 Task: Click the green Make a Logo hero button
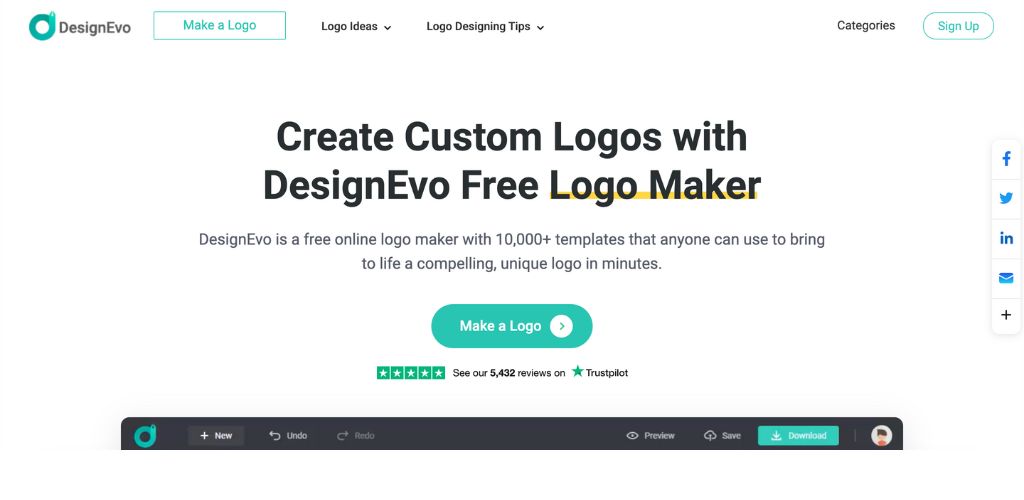pyautogui.click(x=511, y=326)
